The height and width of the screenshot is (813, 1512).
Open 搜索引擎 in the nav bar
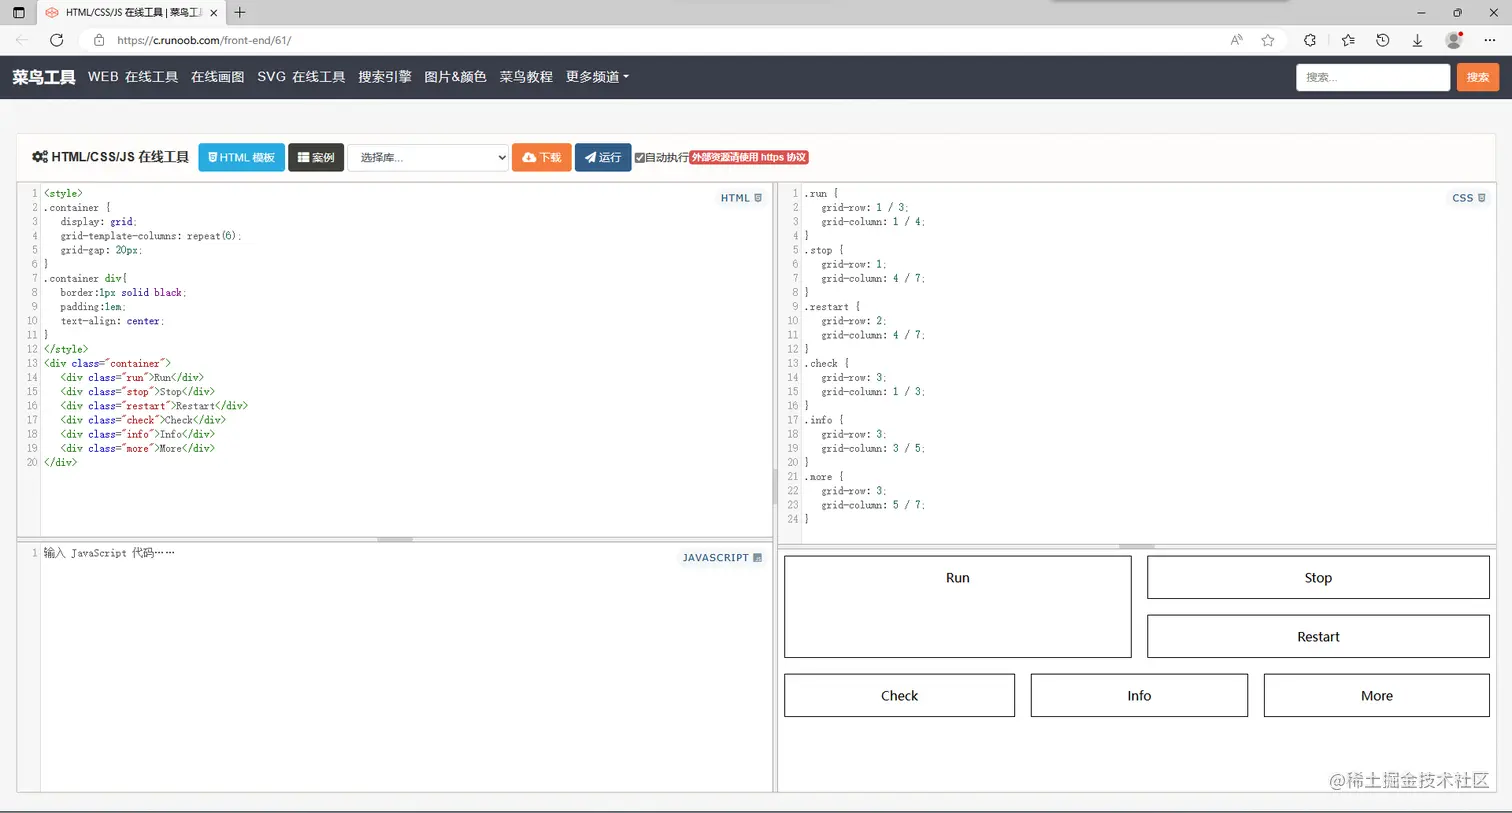tap(385, 77)
